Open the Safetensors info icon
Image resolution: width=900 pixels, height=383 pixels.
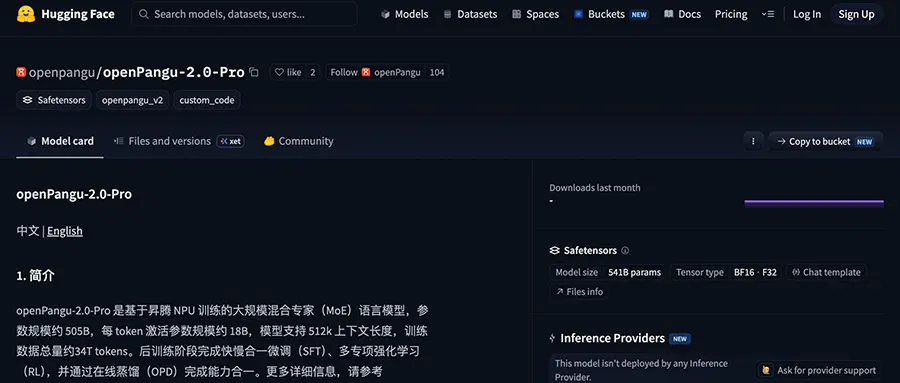tap(626, 250)
